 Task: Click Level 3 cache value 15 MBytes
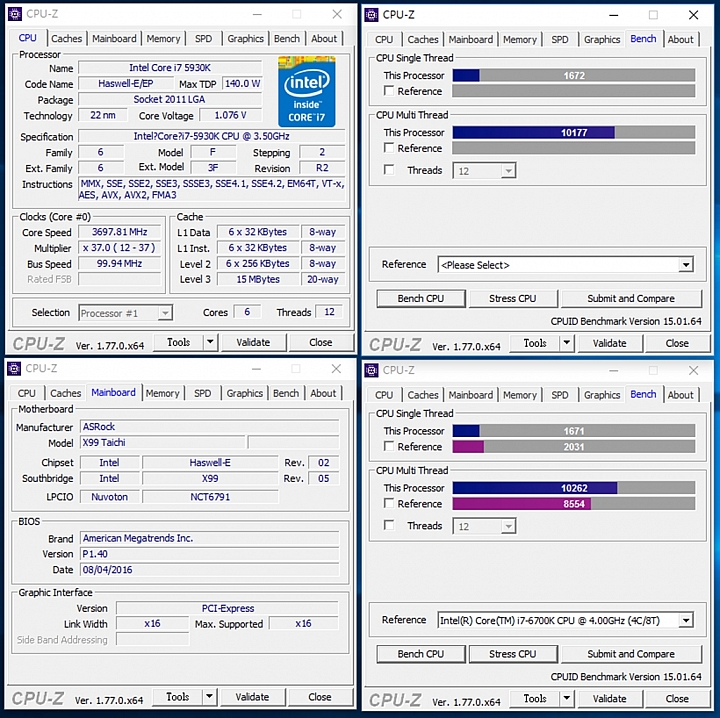click(258, 279)
